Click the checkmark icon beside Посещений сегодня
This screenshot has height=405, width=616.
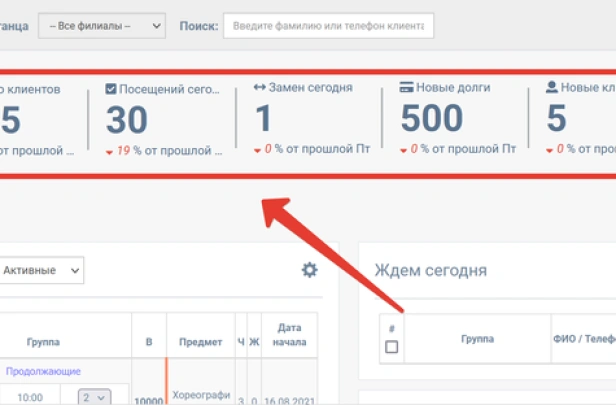click(x=110, y=88)
